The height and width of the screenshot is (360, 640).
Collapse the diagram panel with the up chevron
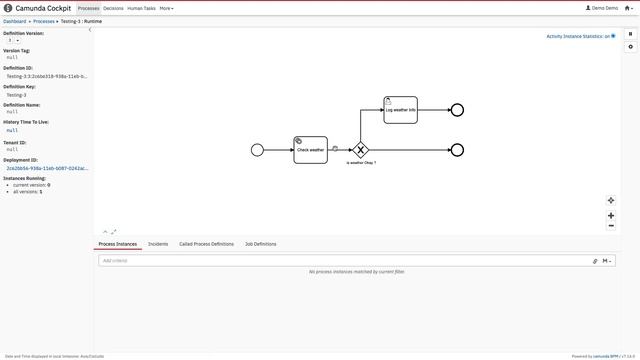coord(105,232)
